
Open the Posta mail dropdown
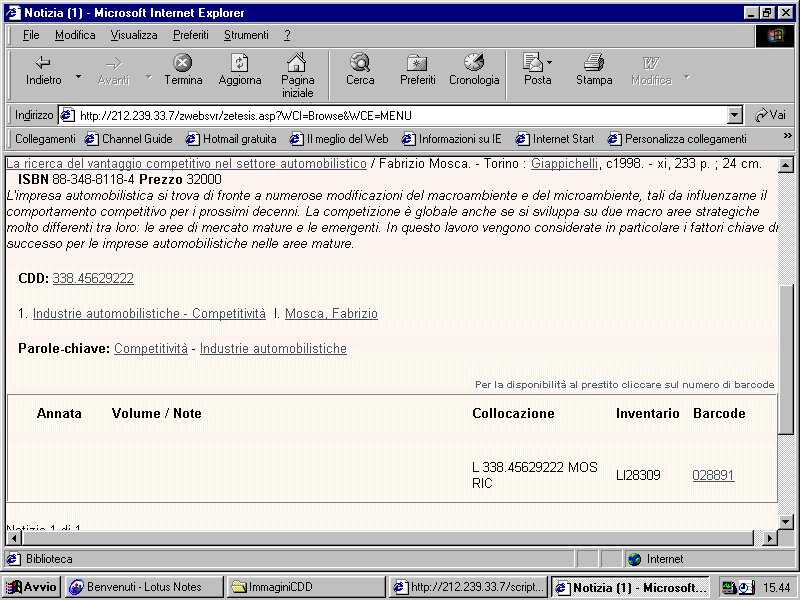coord(551,79)
